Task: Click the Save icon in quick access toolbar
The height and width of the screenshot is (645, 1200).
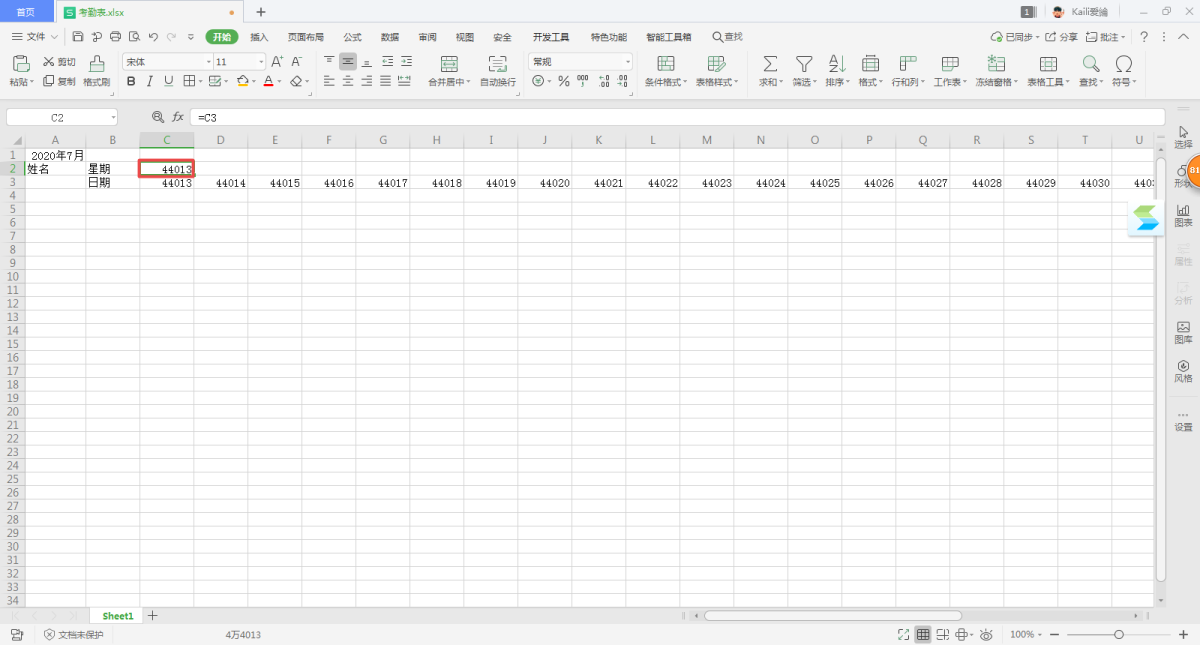Action: 78,37
